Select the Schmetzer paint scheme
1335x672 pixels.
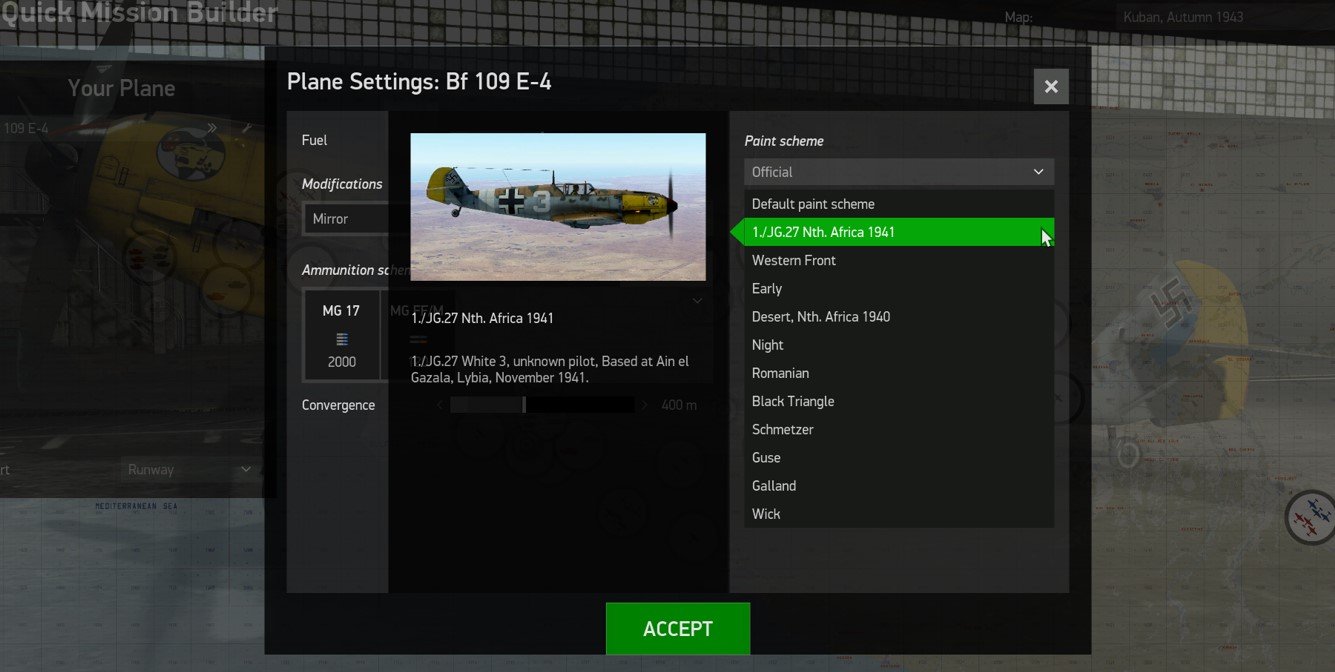(899, 429)
